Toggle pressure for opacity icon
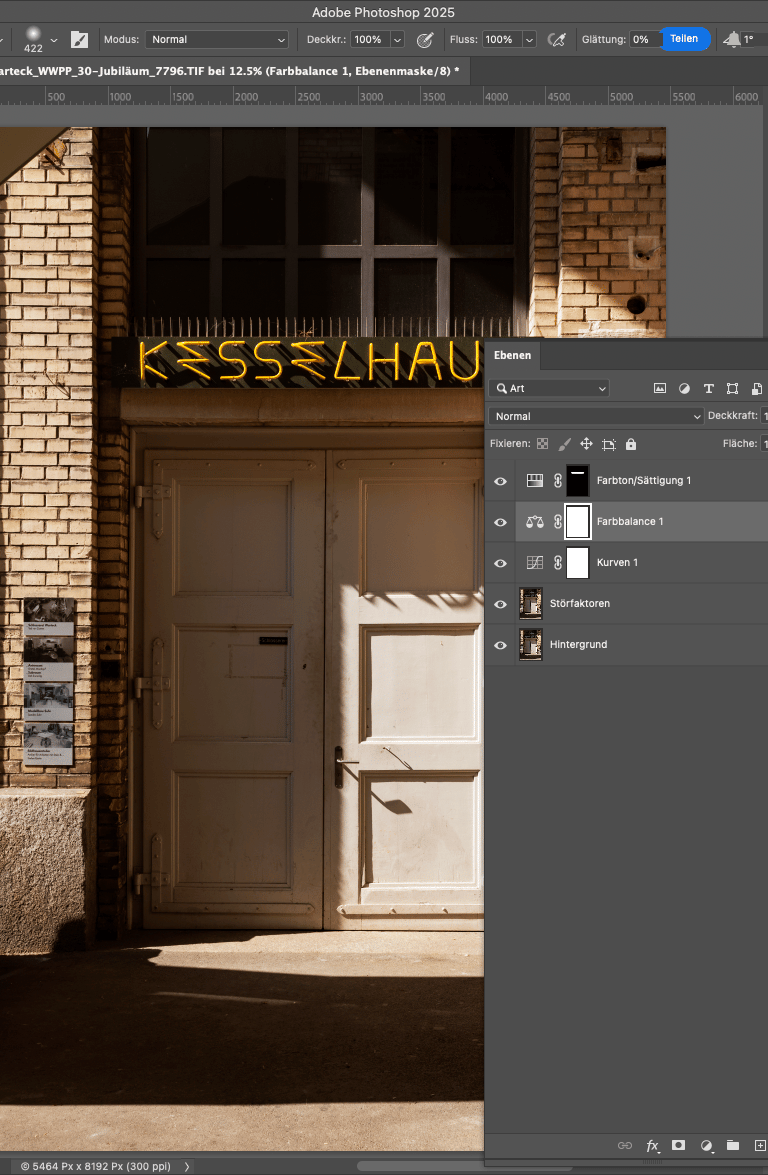The image size is (768, 1175). click(425, 40)
